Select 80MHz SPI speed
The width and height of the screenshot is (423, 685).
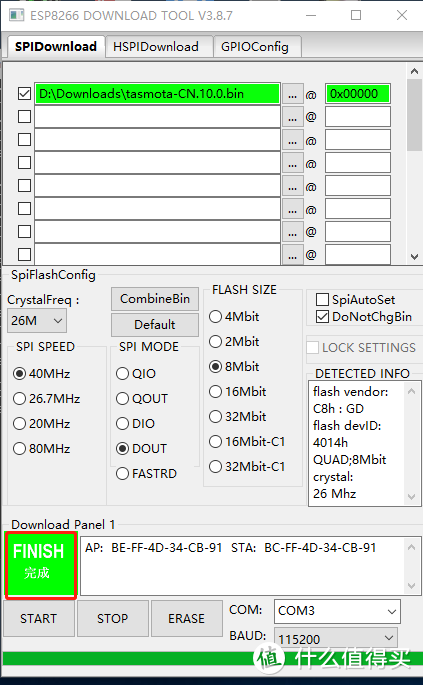[x=42, y=448]
